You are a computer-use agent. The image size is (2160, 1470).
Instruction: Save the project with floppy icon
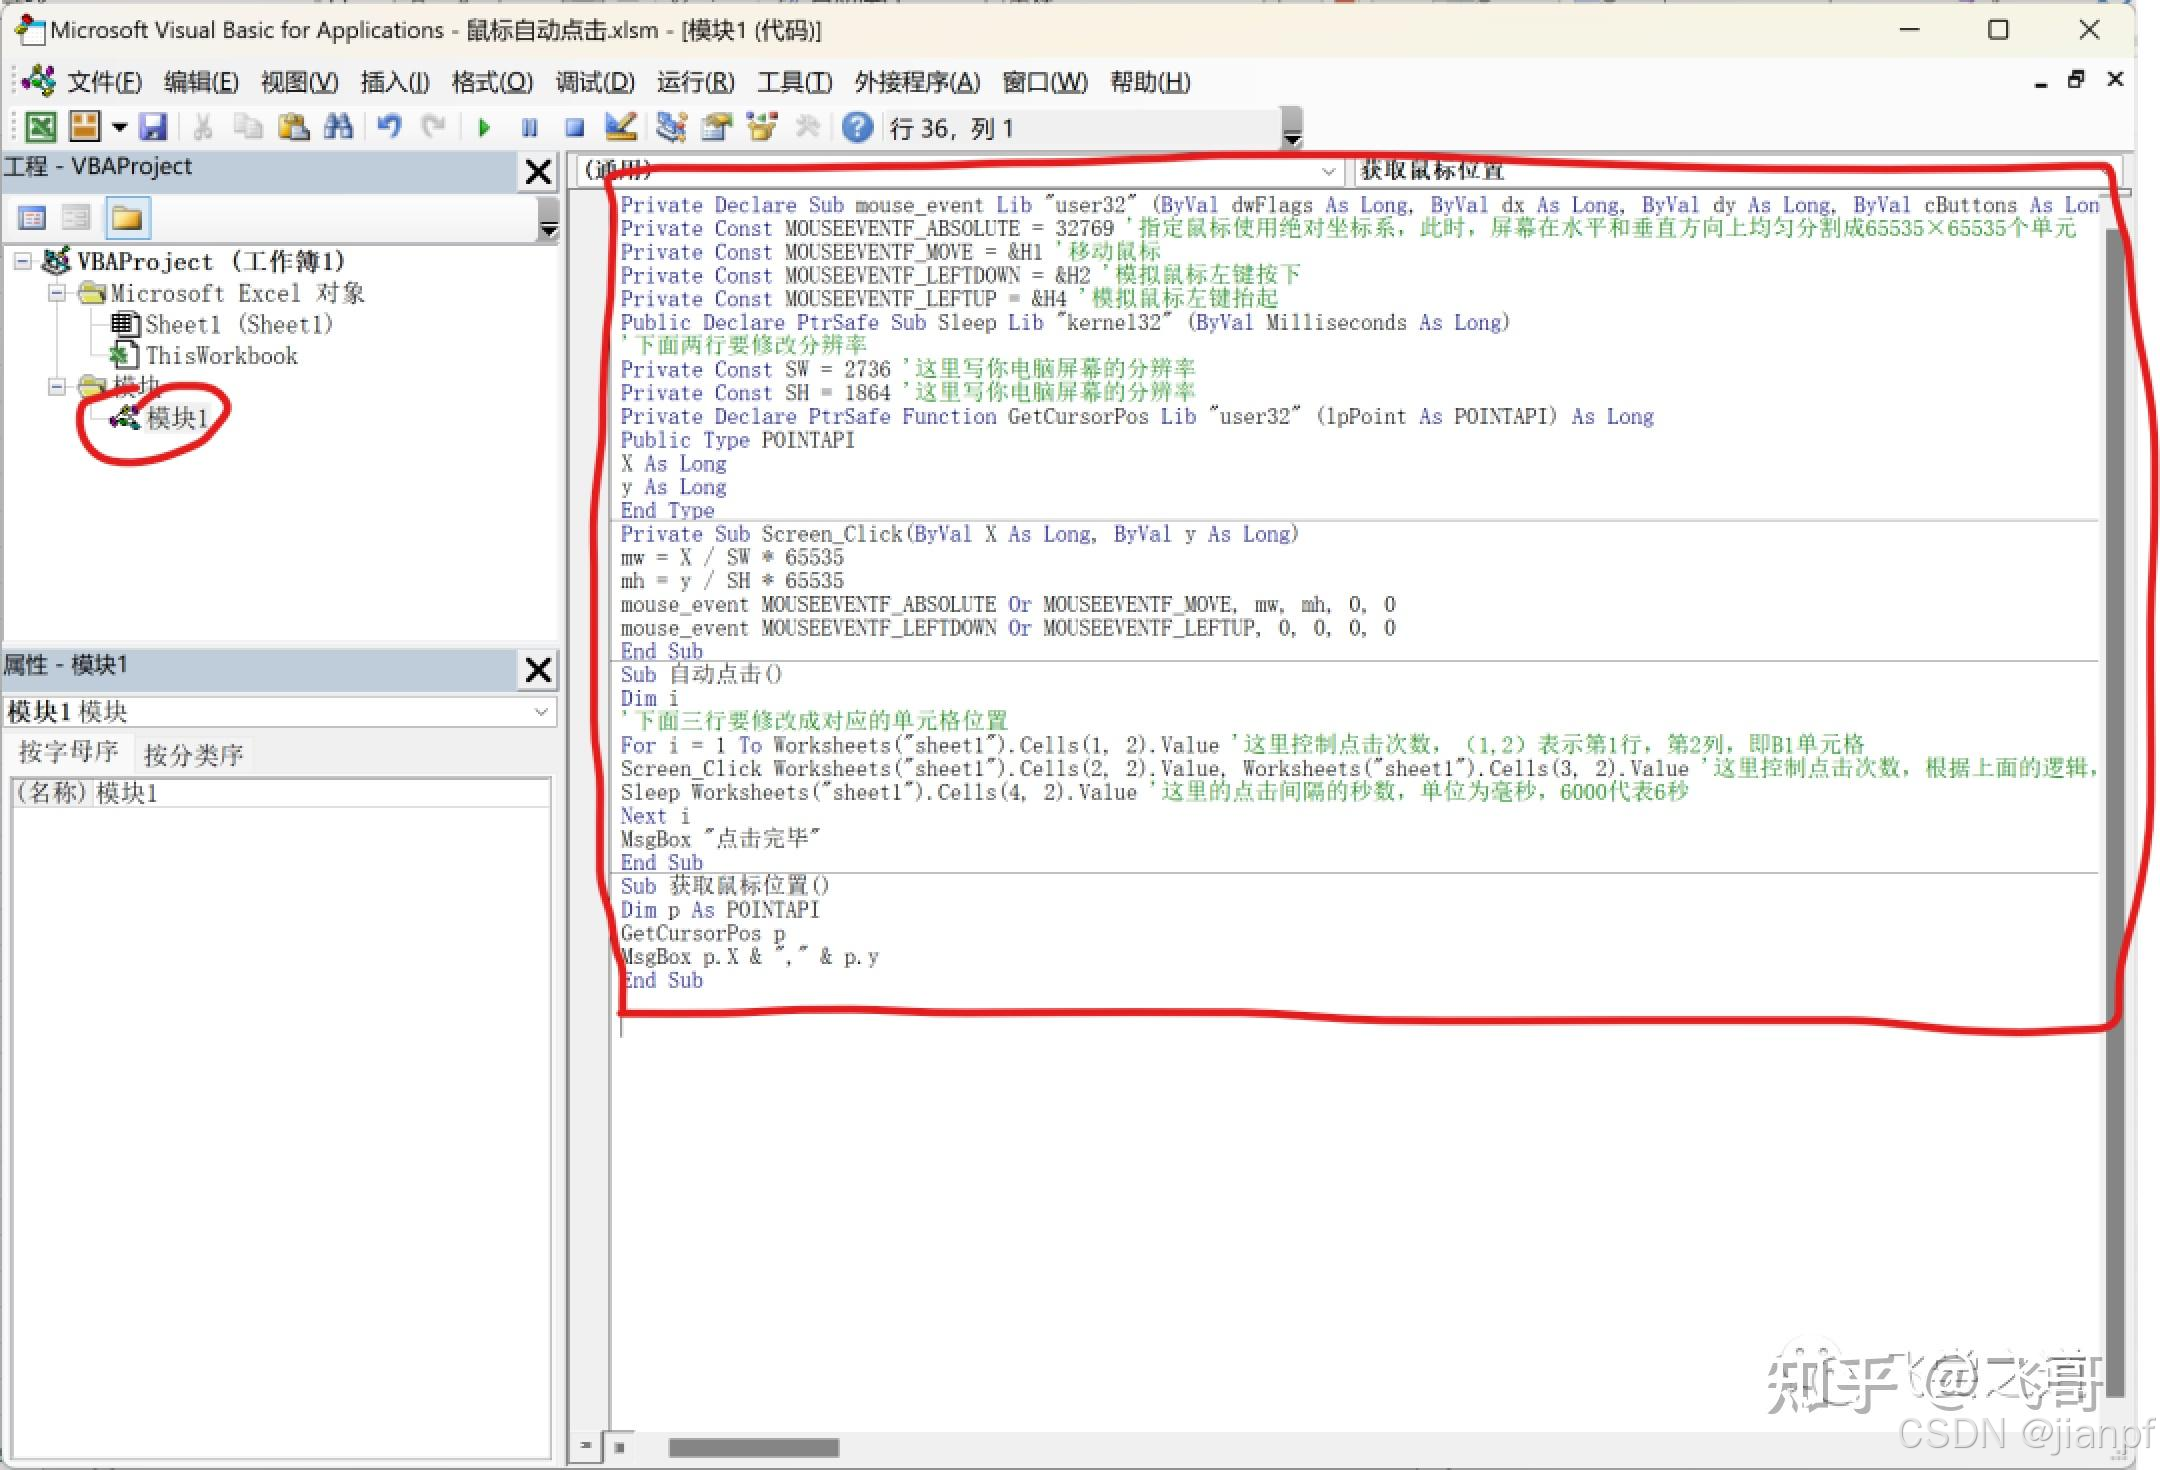point(153,128)
